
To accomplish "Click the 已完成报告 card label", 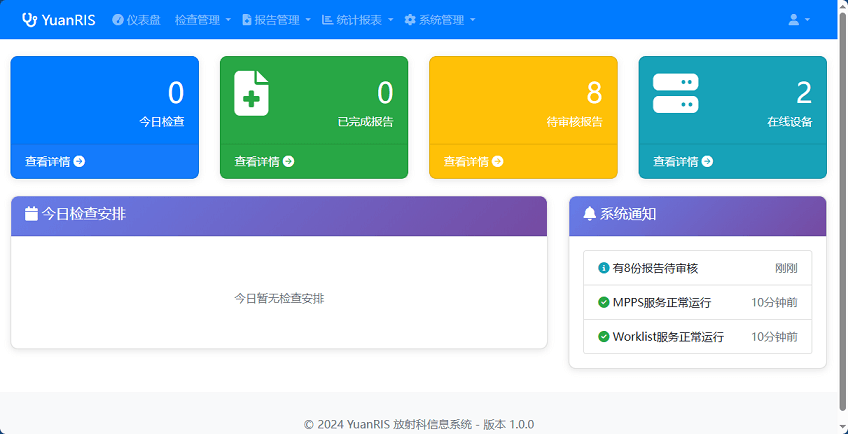I will tap(366, 122).
